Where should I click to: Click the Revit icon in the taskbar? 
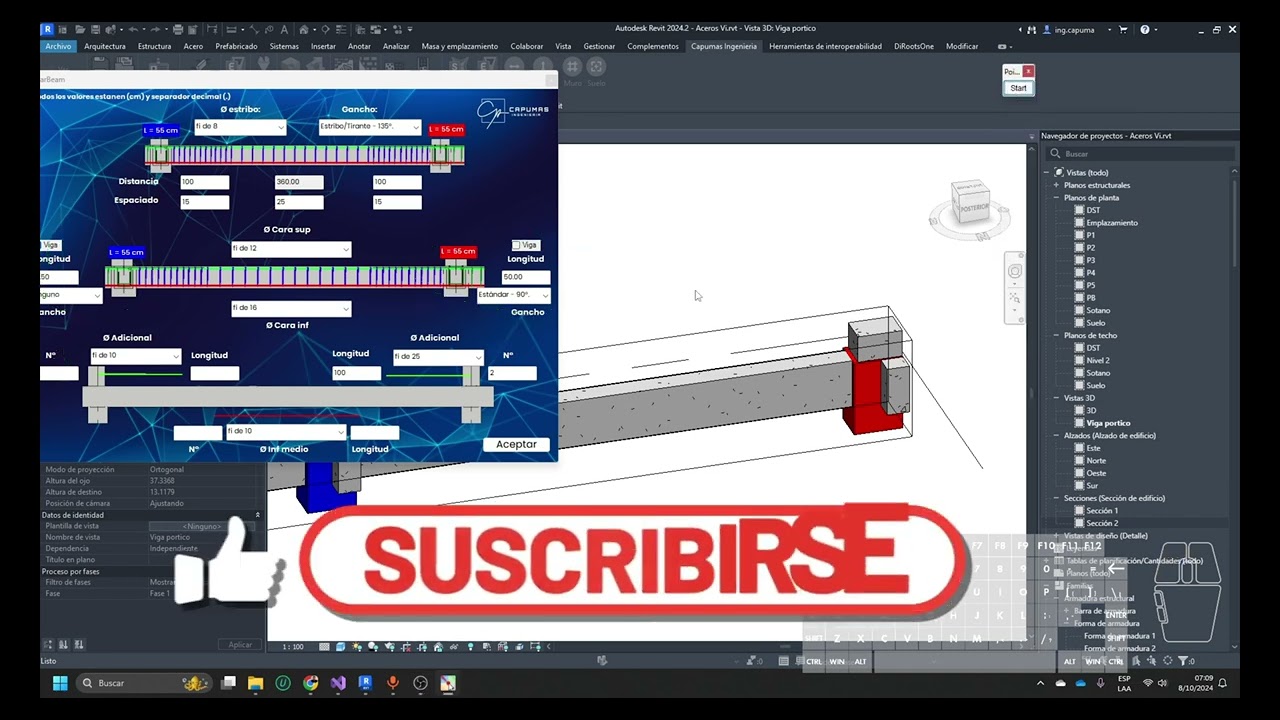click(365, 683)
